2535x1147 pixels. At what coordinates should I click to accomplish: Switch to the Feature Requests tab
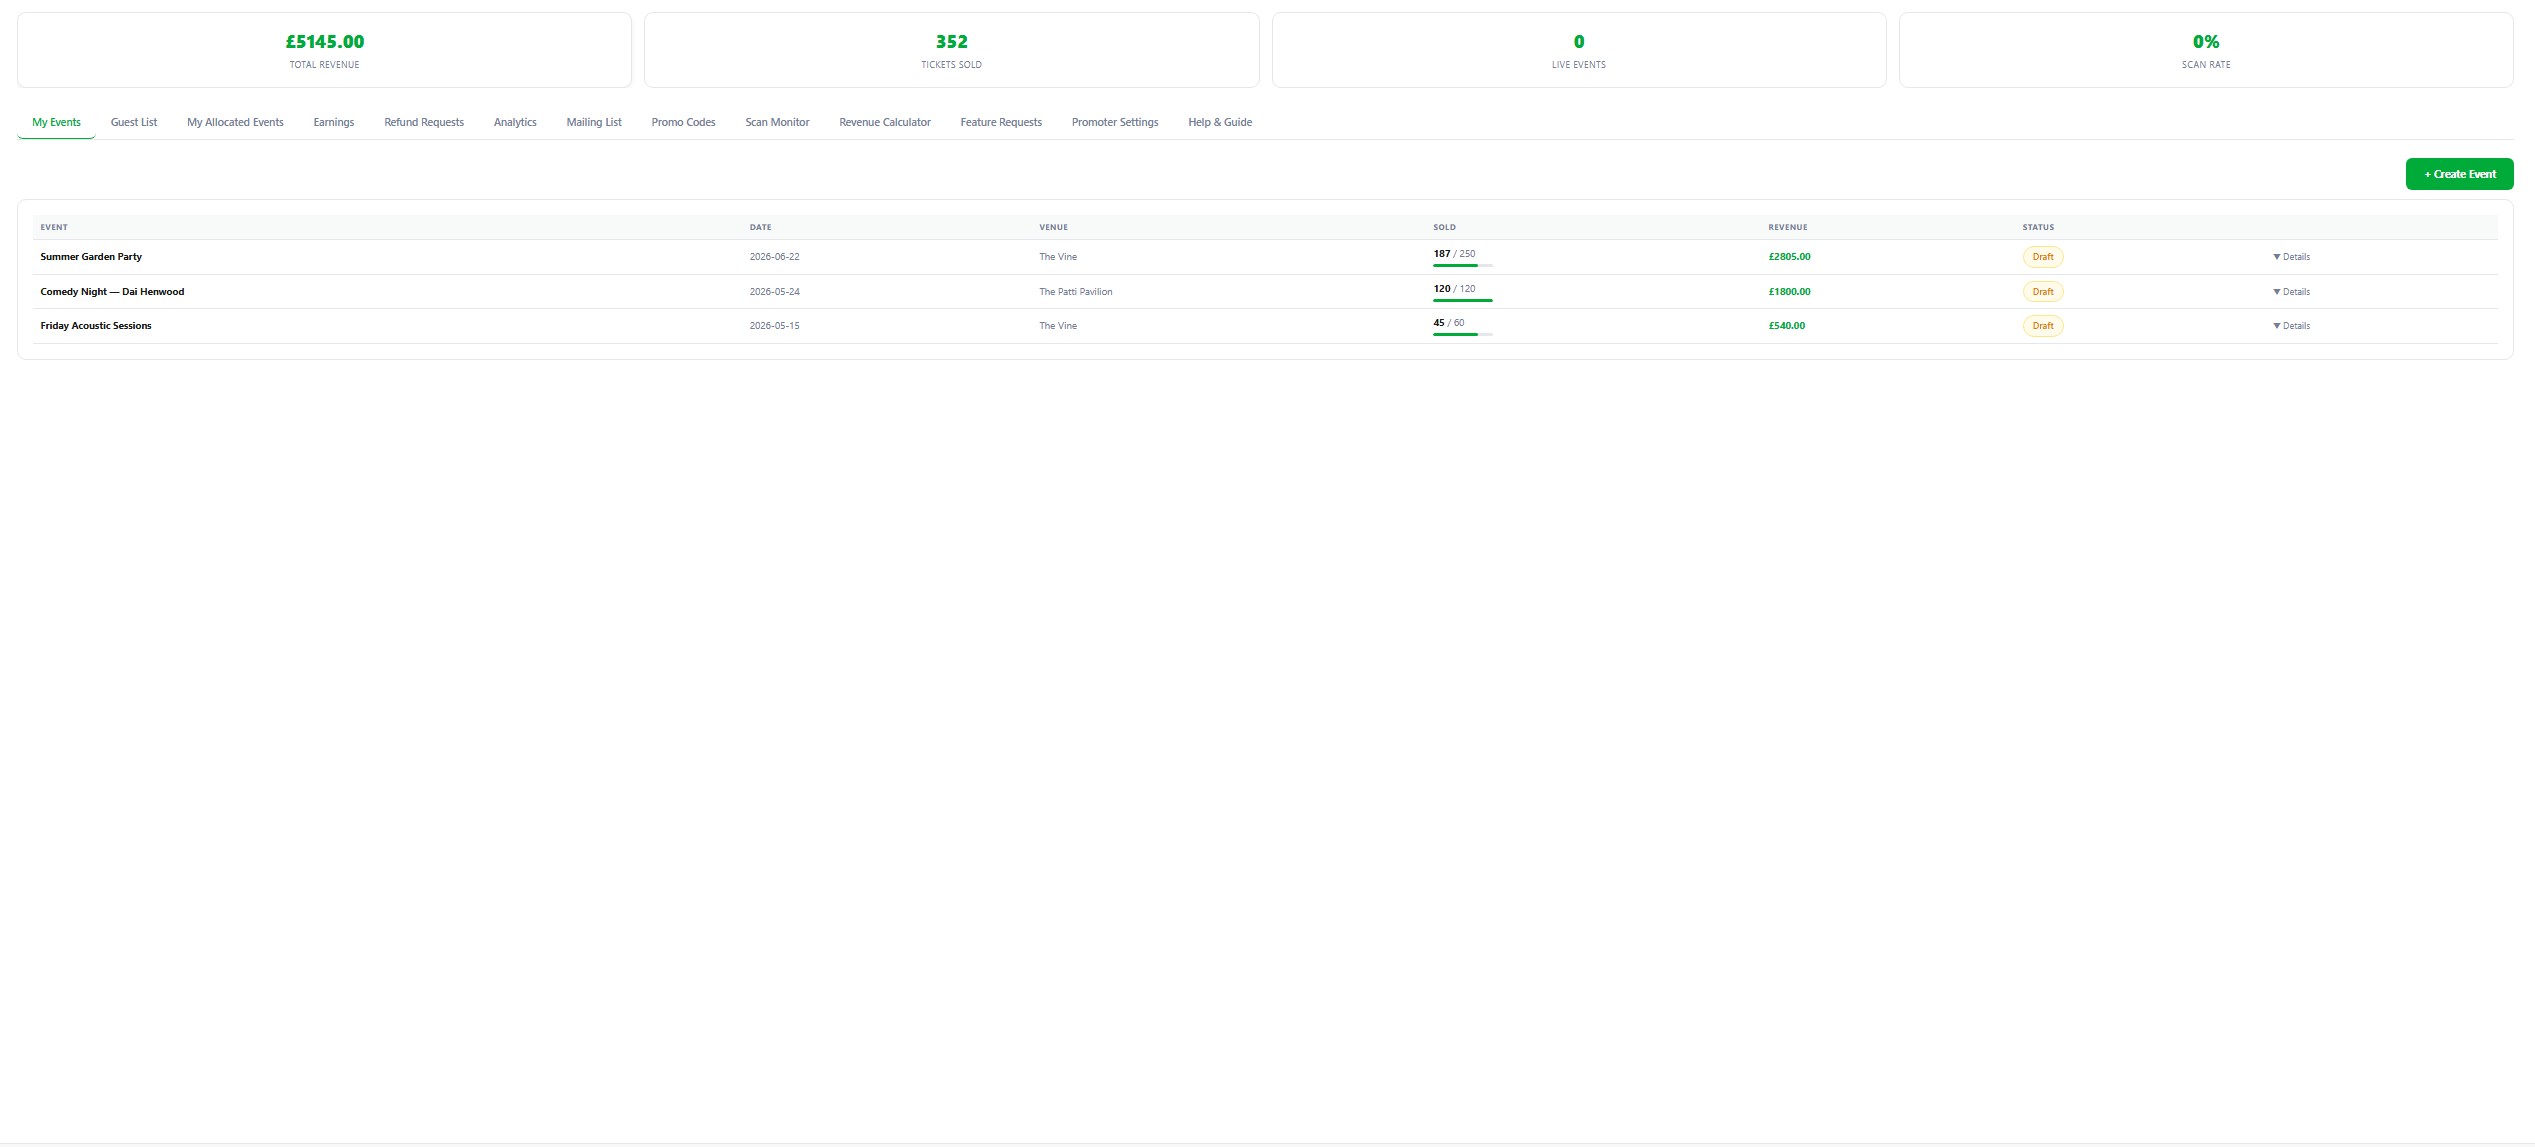point(1001,121)
